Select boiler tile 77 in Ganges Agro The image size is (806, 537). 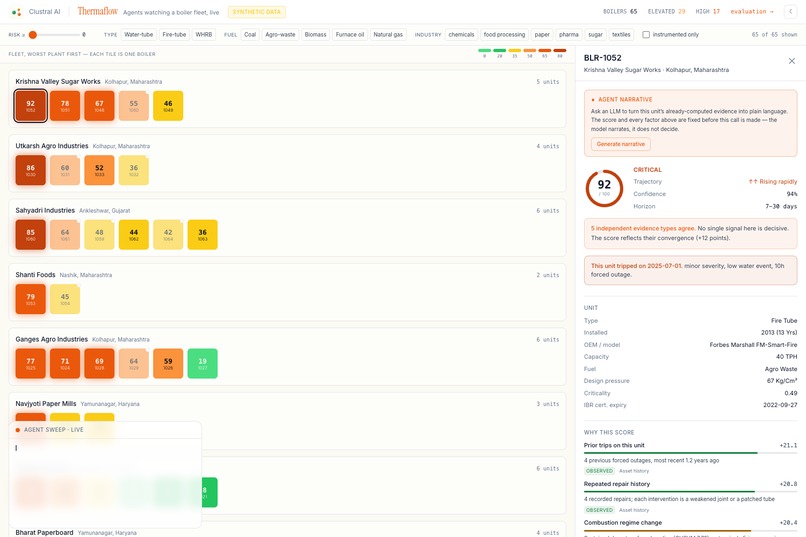(x=31, y=363)
